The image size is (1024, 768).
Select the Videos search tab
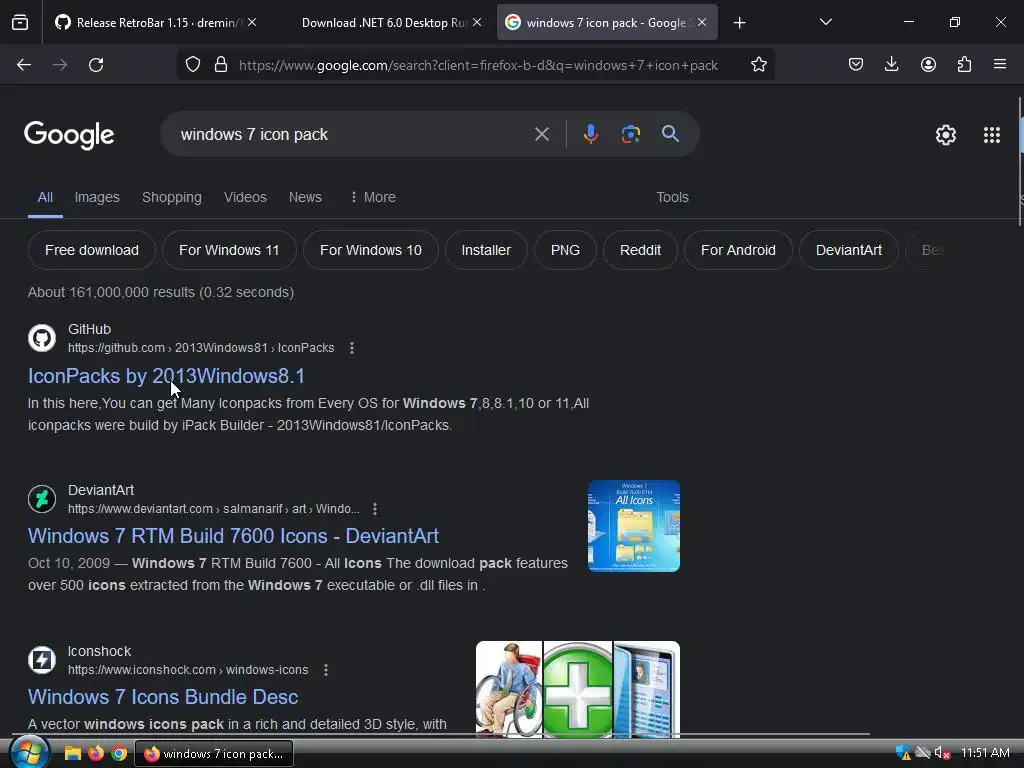(x=245, y=197)
